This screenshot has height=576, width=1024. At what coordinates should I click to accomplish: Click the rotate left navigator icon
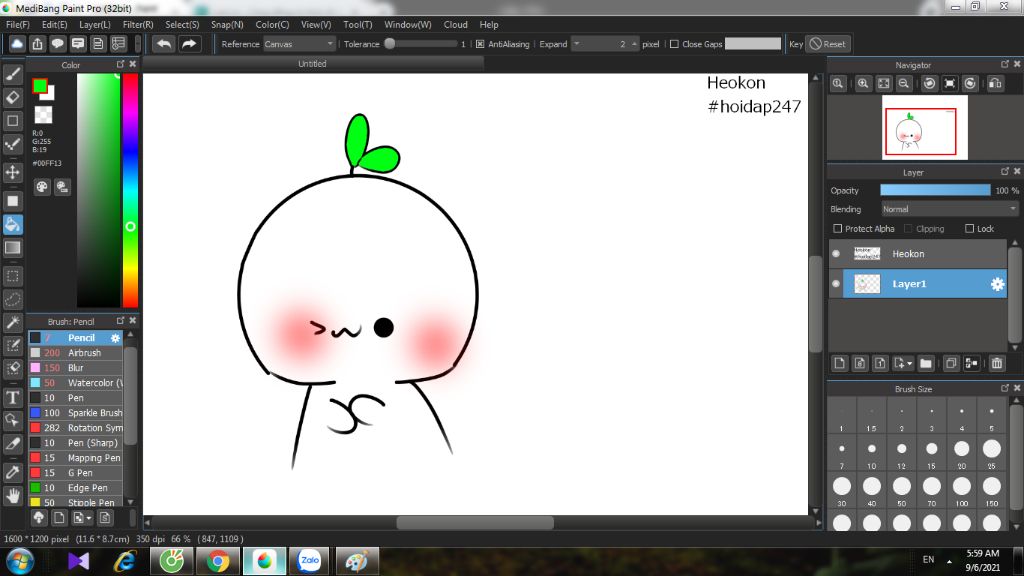tap(929, 84)
